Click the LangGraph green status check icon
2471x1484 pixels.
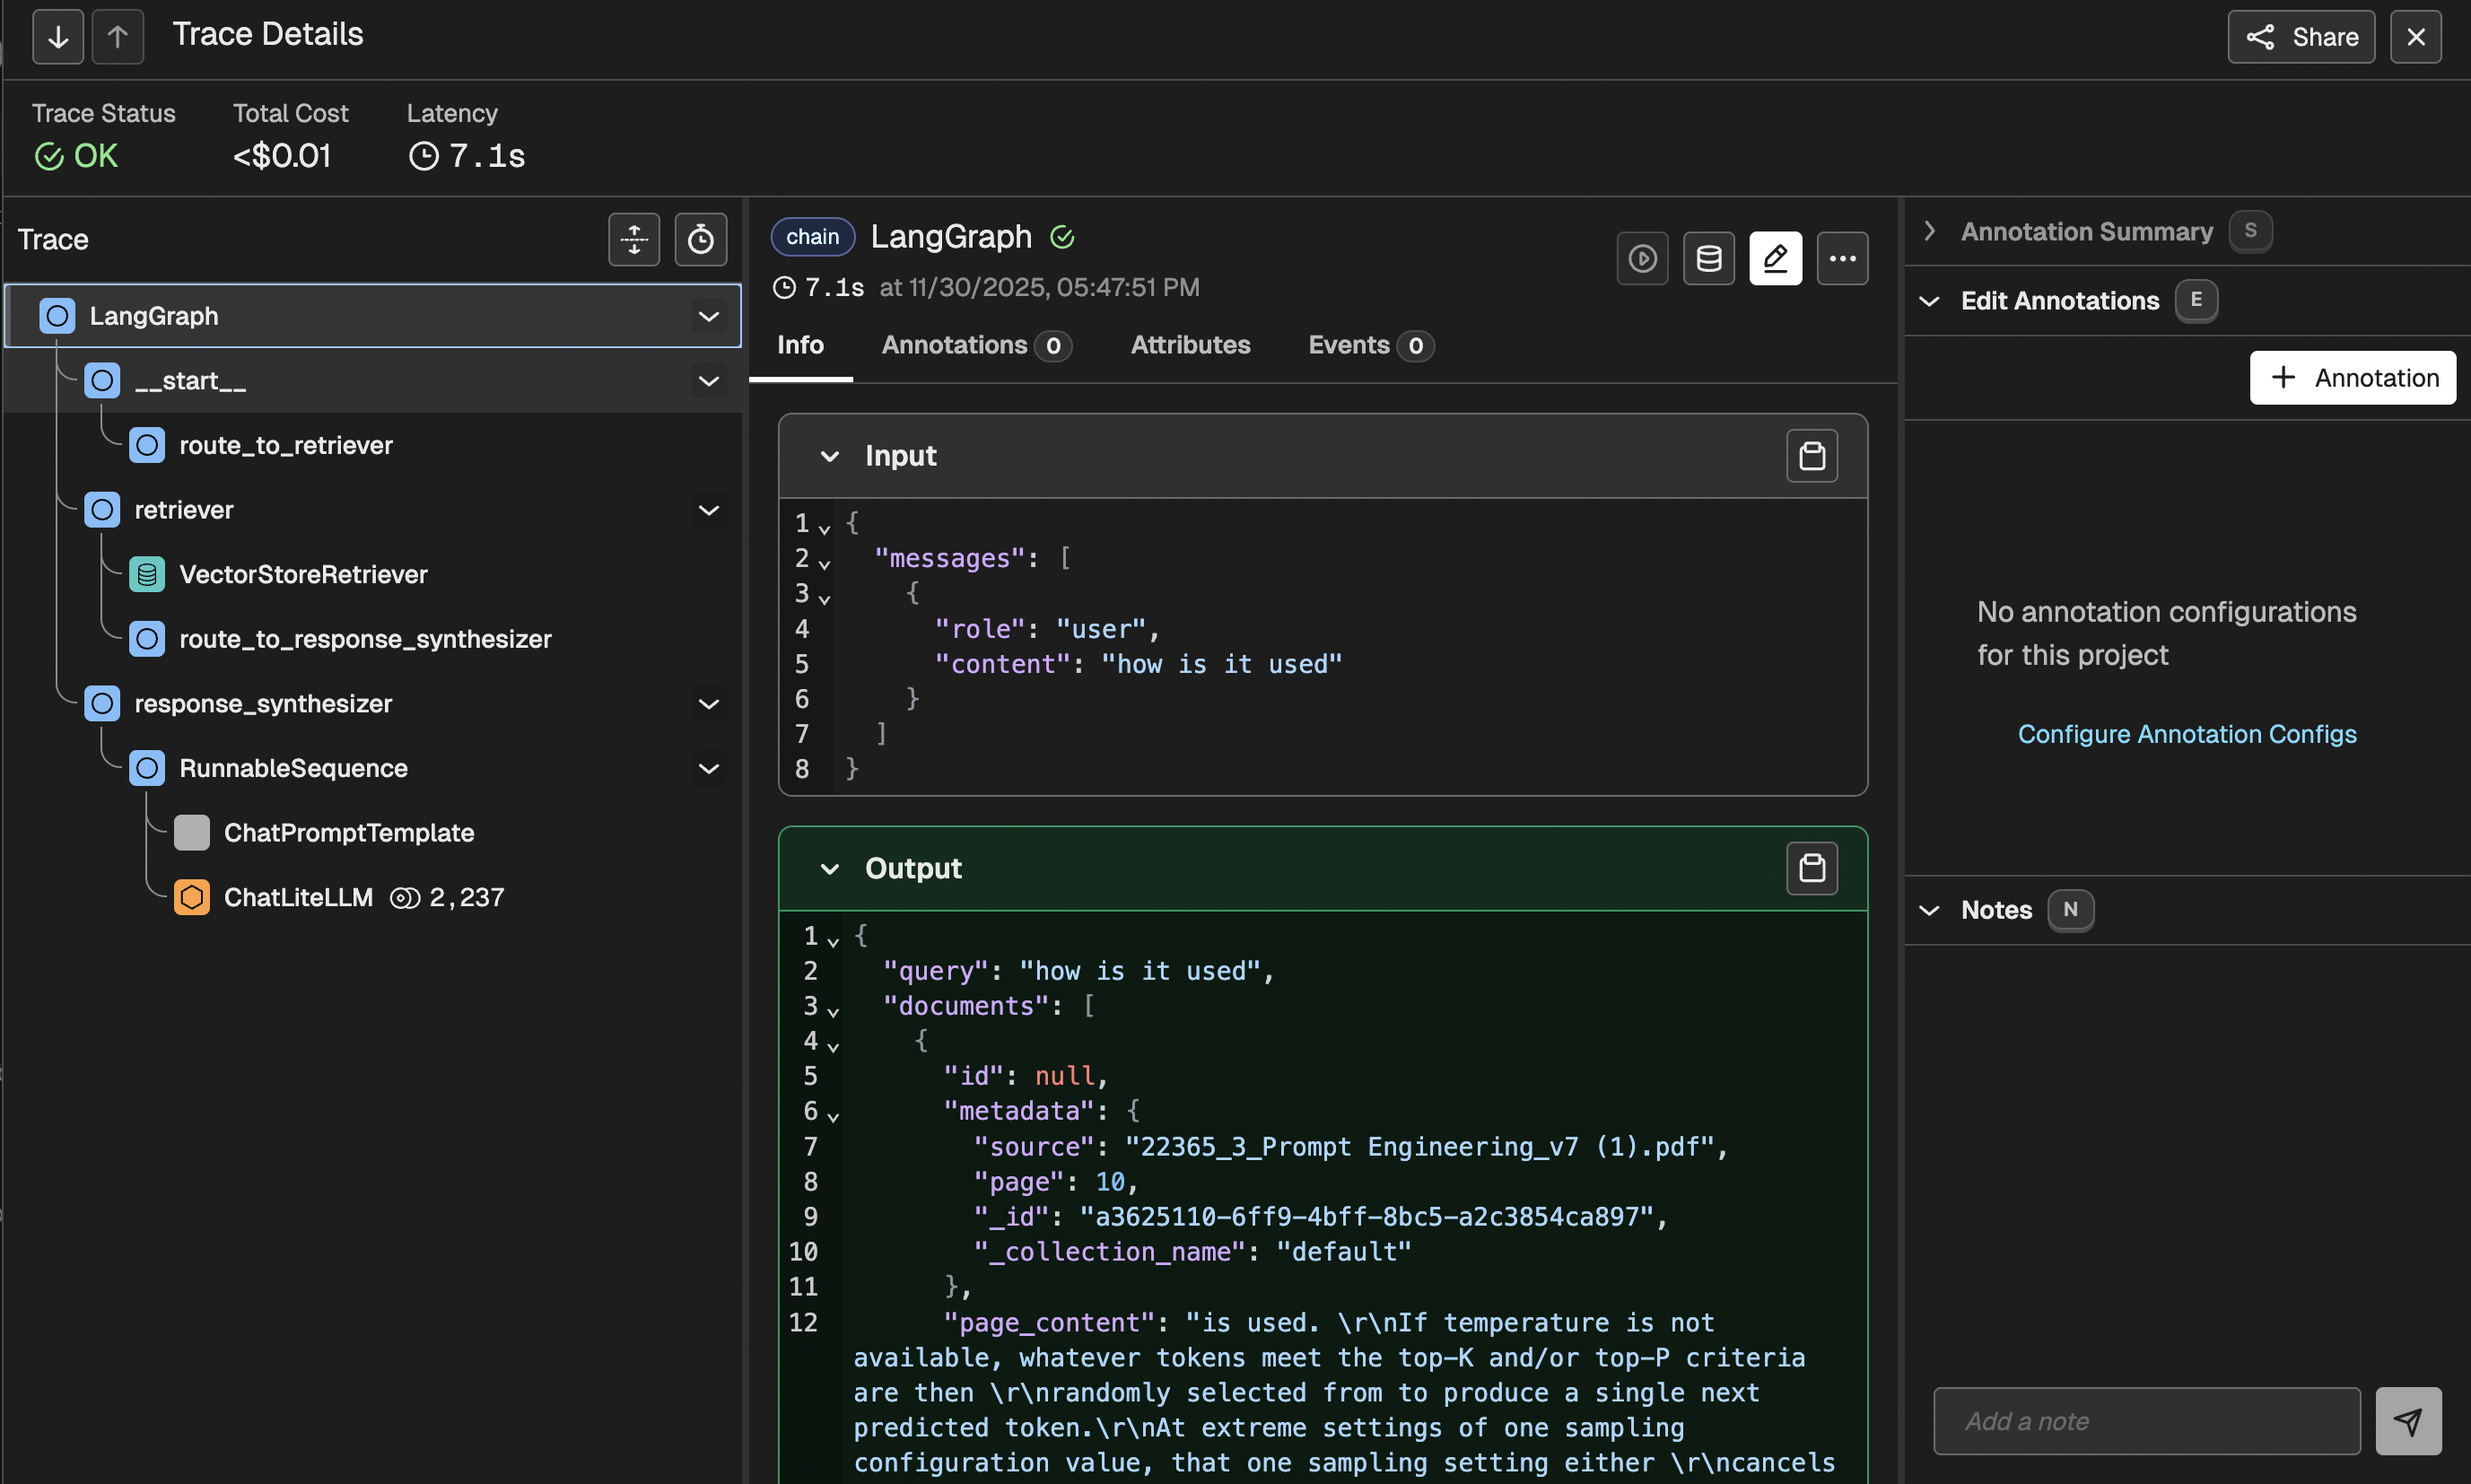click(x=1062, y=237)
